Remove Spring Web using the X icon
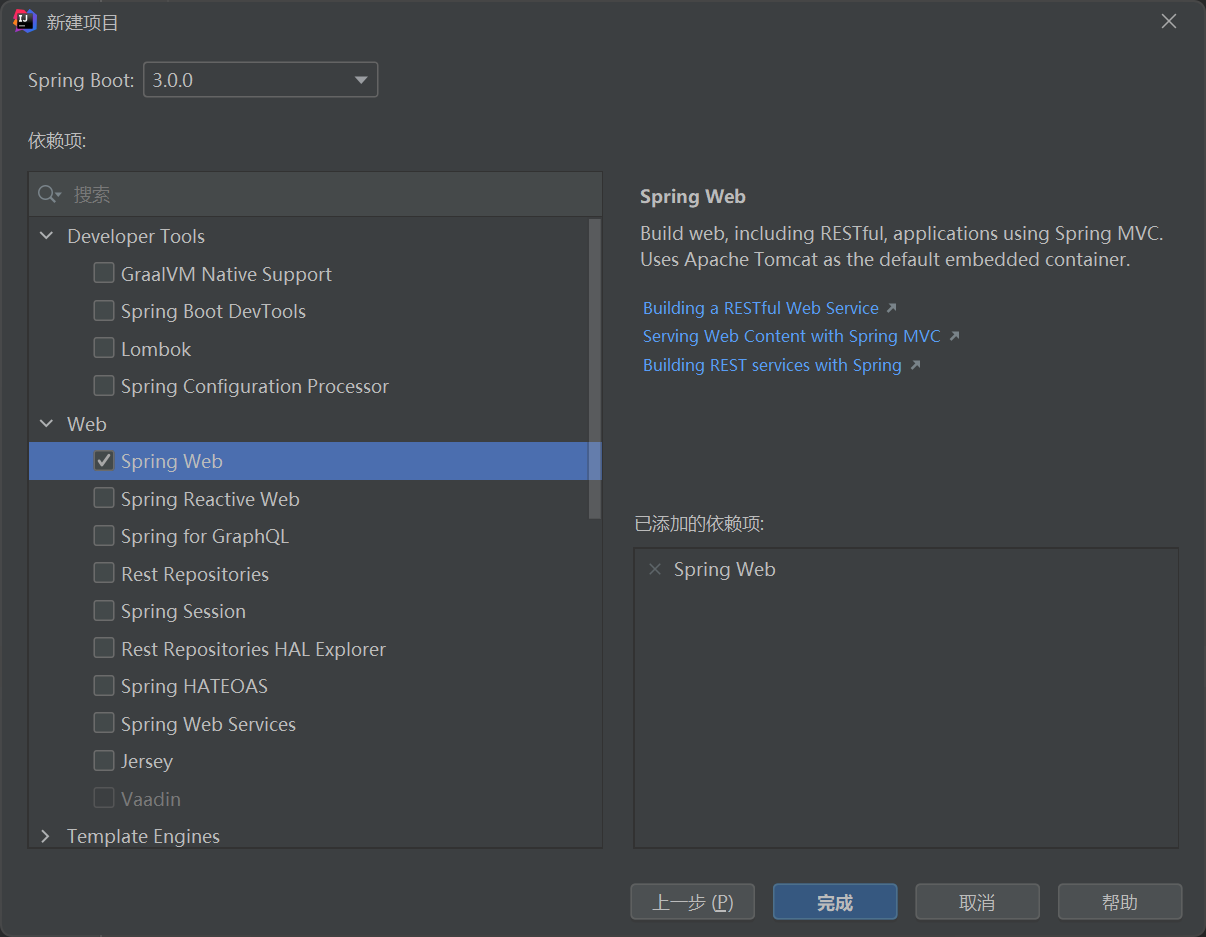1206x937 pixels. click(655, 569)
